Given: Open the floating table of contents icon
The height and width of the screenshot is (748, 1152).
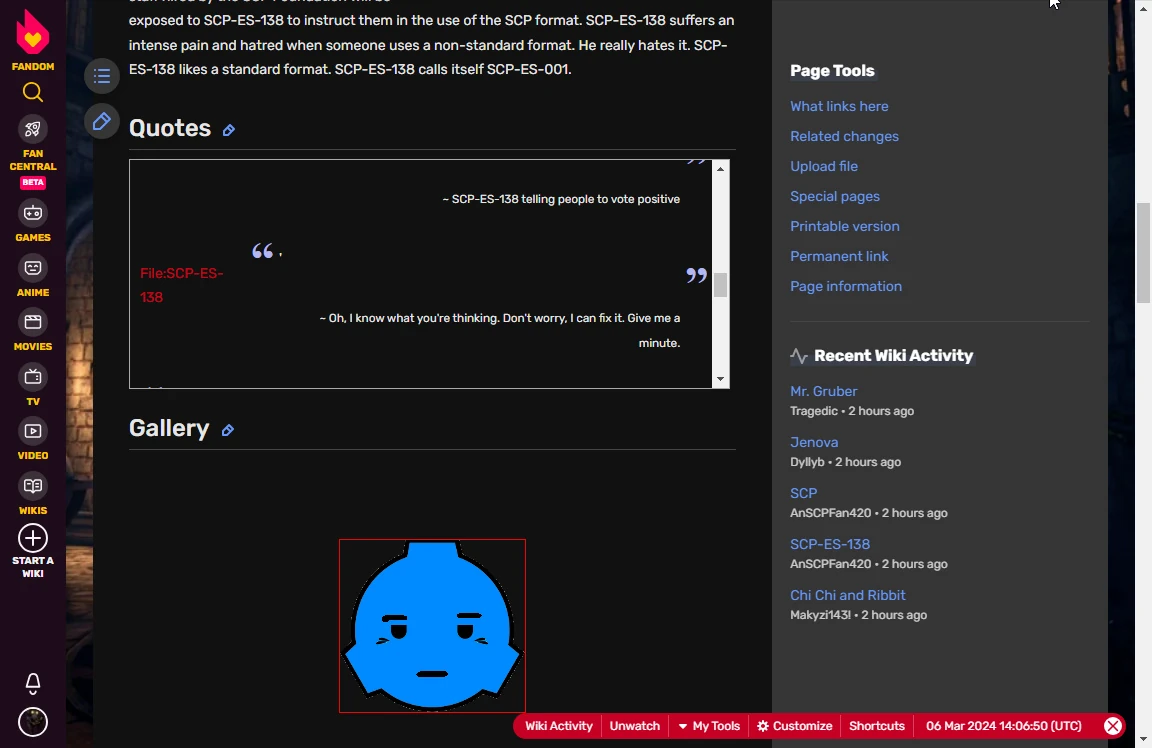Looking at the screenshot, I should [x=101, y=75].
